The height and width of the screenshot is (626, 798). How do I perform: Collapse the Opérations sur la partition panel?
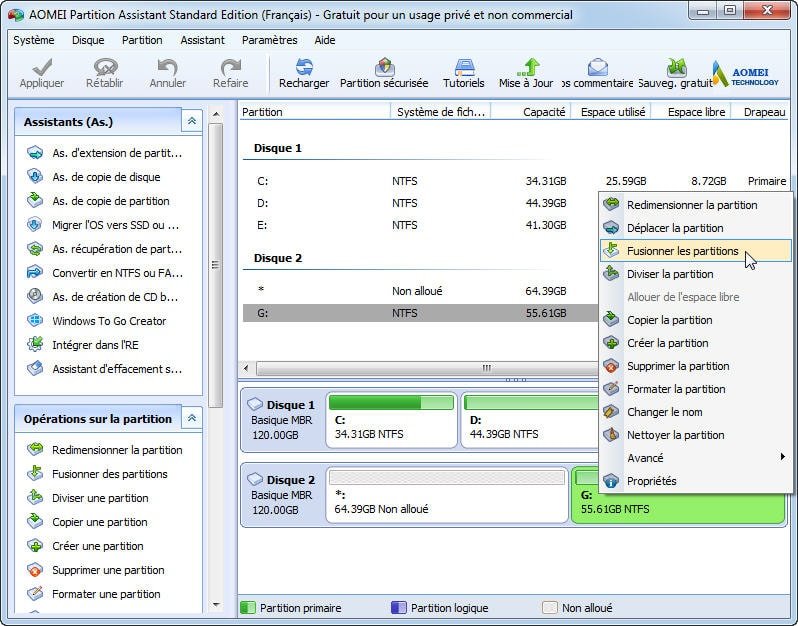click(192, 418)
